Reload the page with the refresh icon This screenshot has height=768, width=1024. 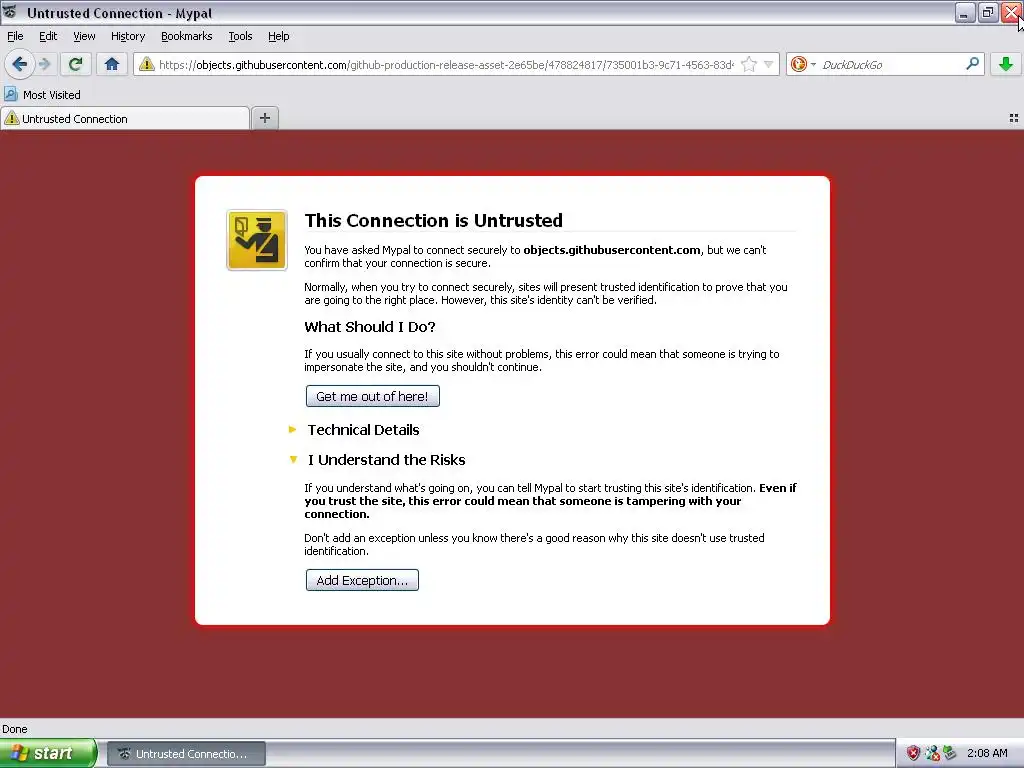[x=76, y=64]
